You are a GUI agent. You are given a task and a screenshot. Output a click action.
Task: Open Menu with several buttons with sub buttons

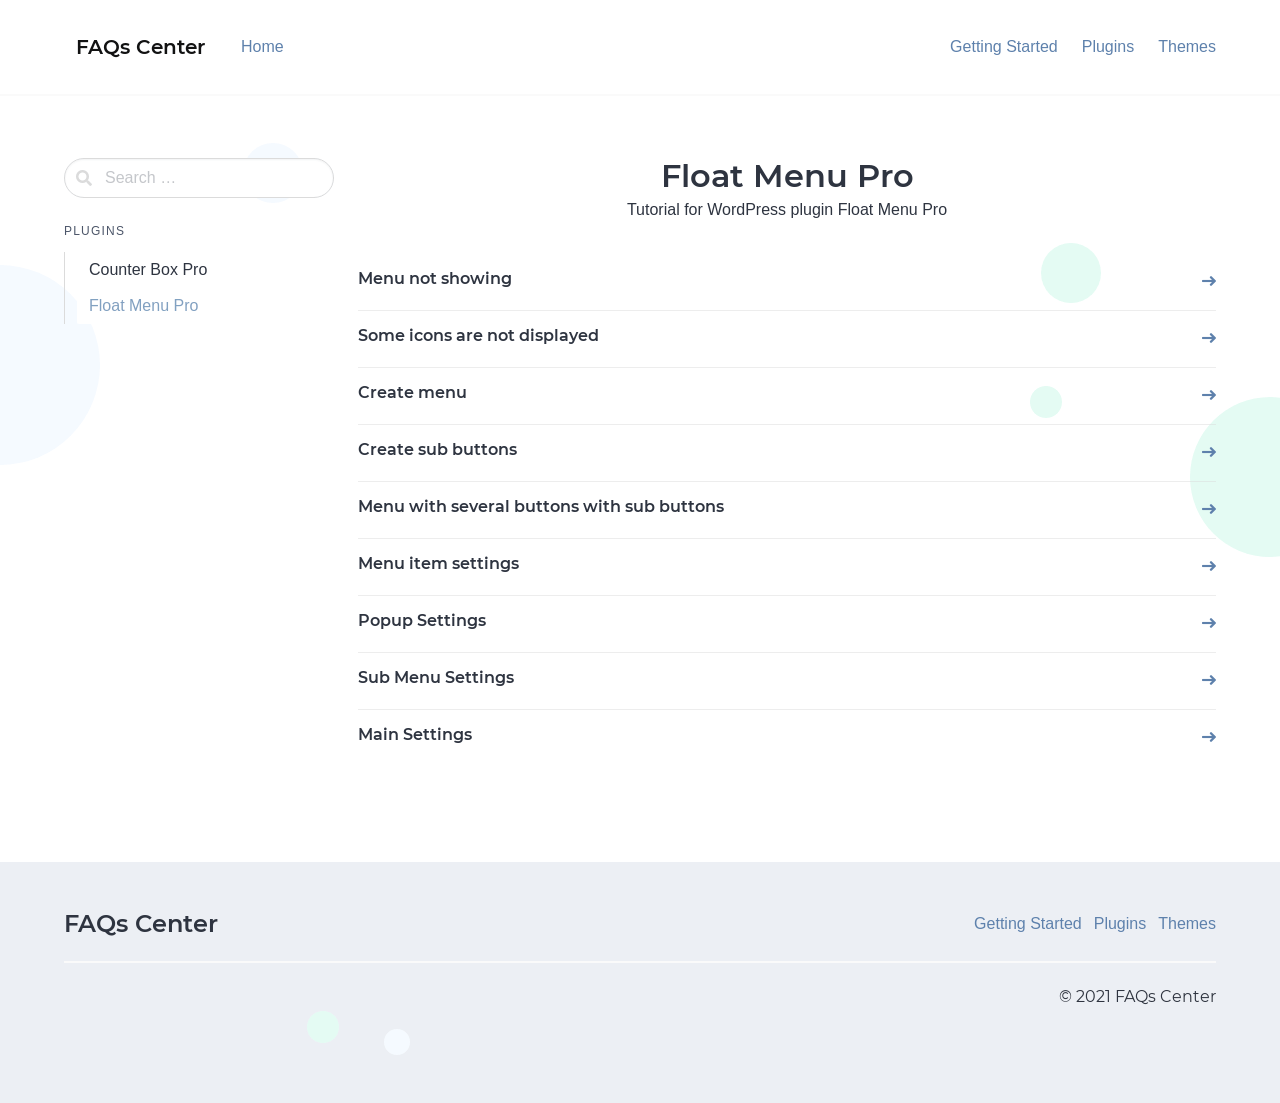tap(541, 507)
